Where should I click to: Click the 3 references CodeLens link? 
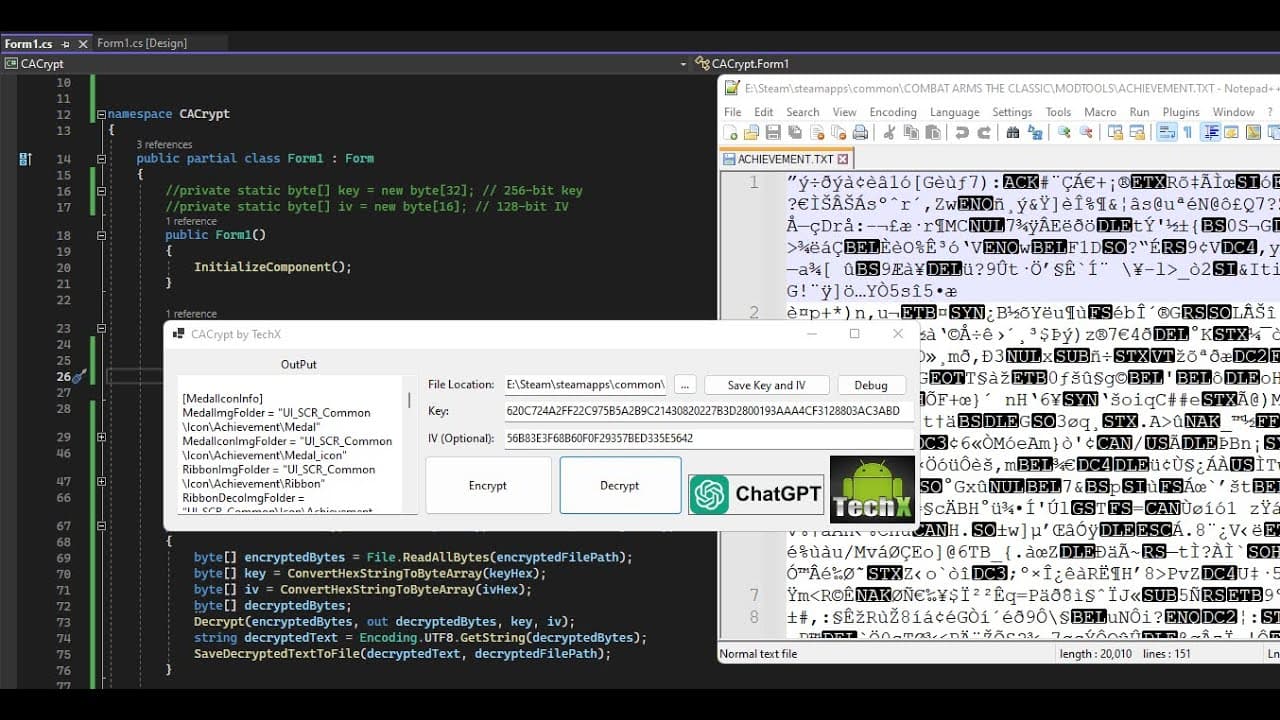(x=164, y=145)
